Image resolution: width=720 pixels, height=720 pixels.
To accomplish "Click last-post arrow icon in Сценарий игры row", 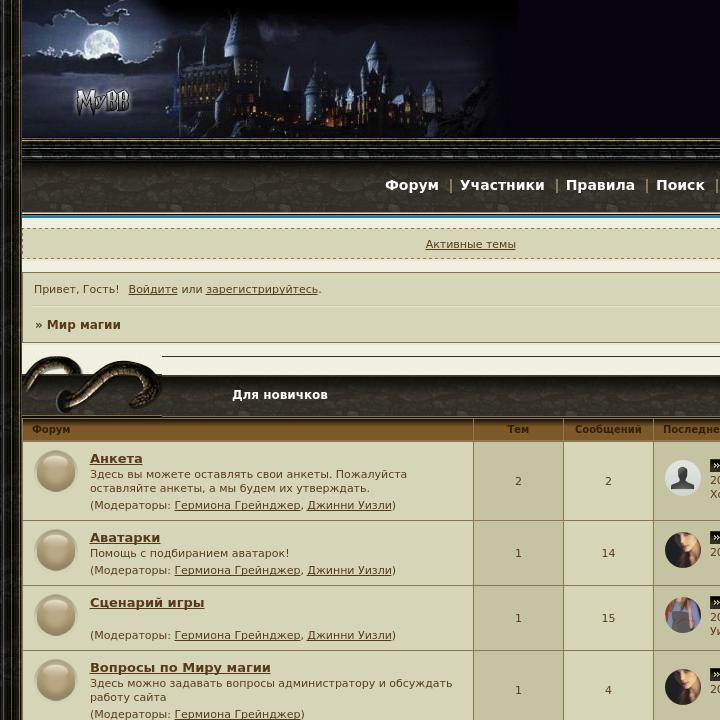I will click(x=715, y=602).
